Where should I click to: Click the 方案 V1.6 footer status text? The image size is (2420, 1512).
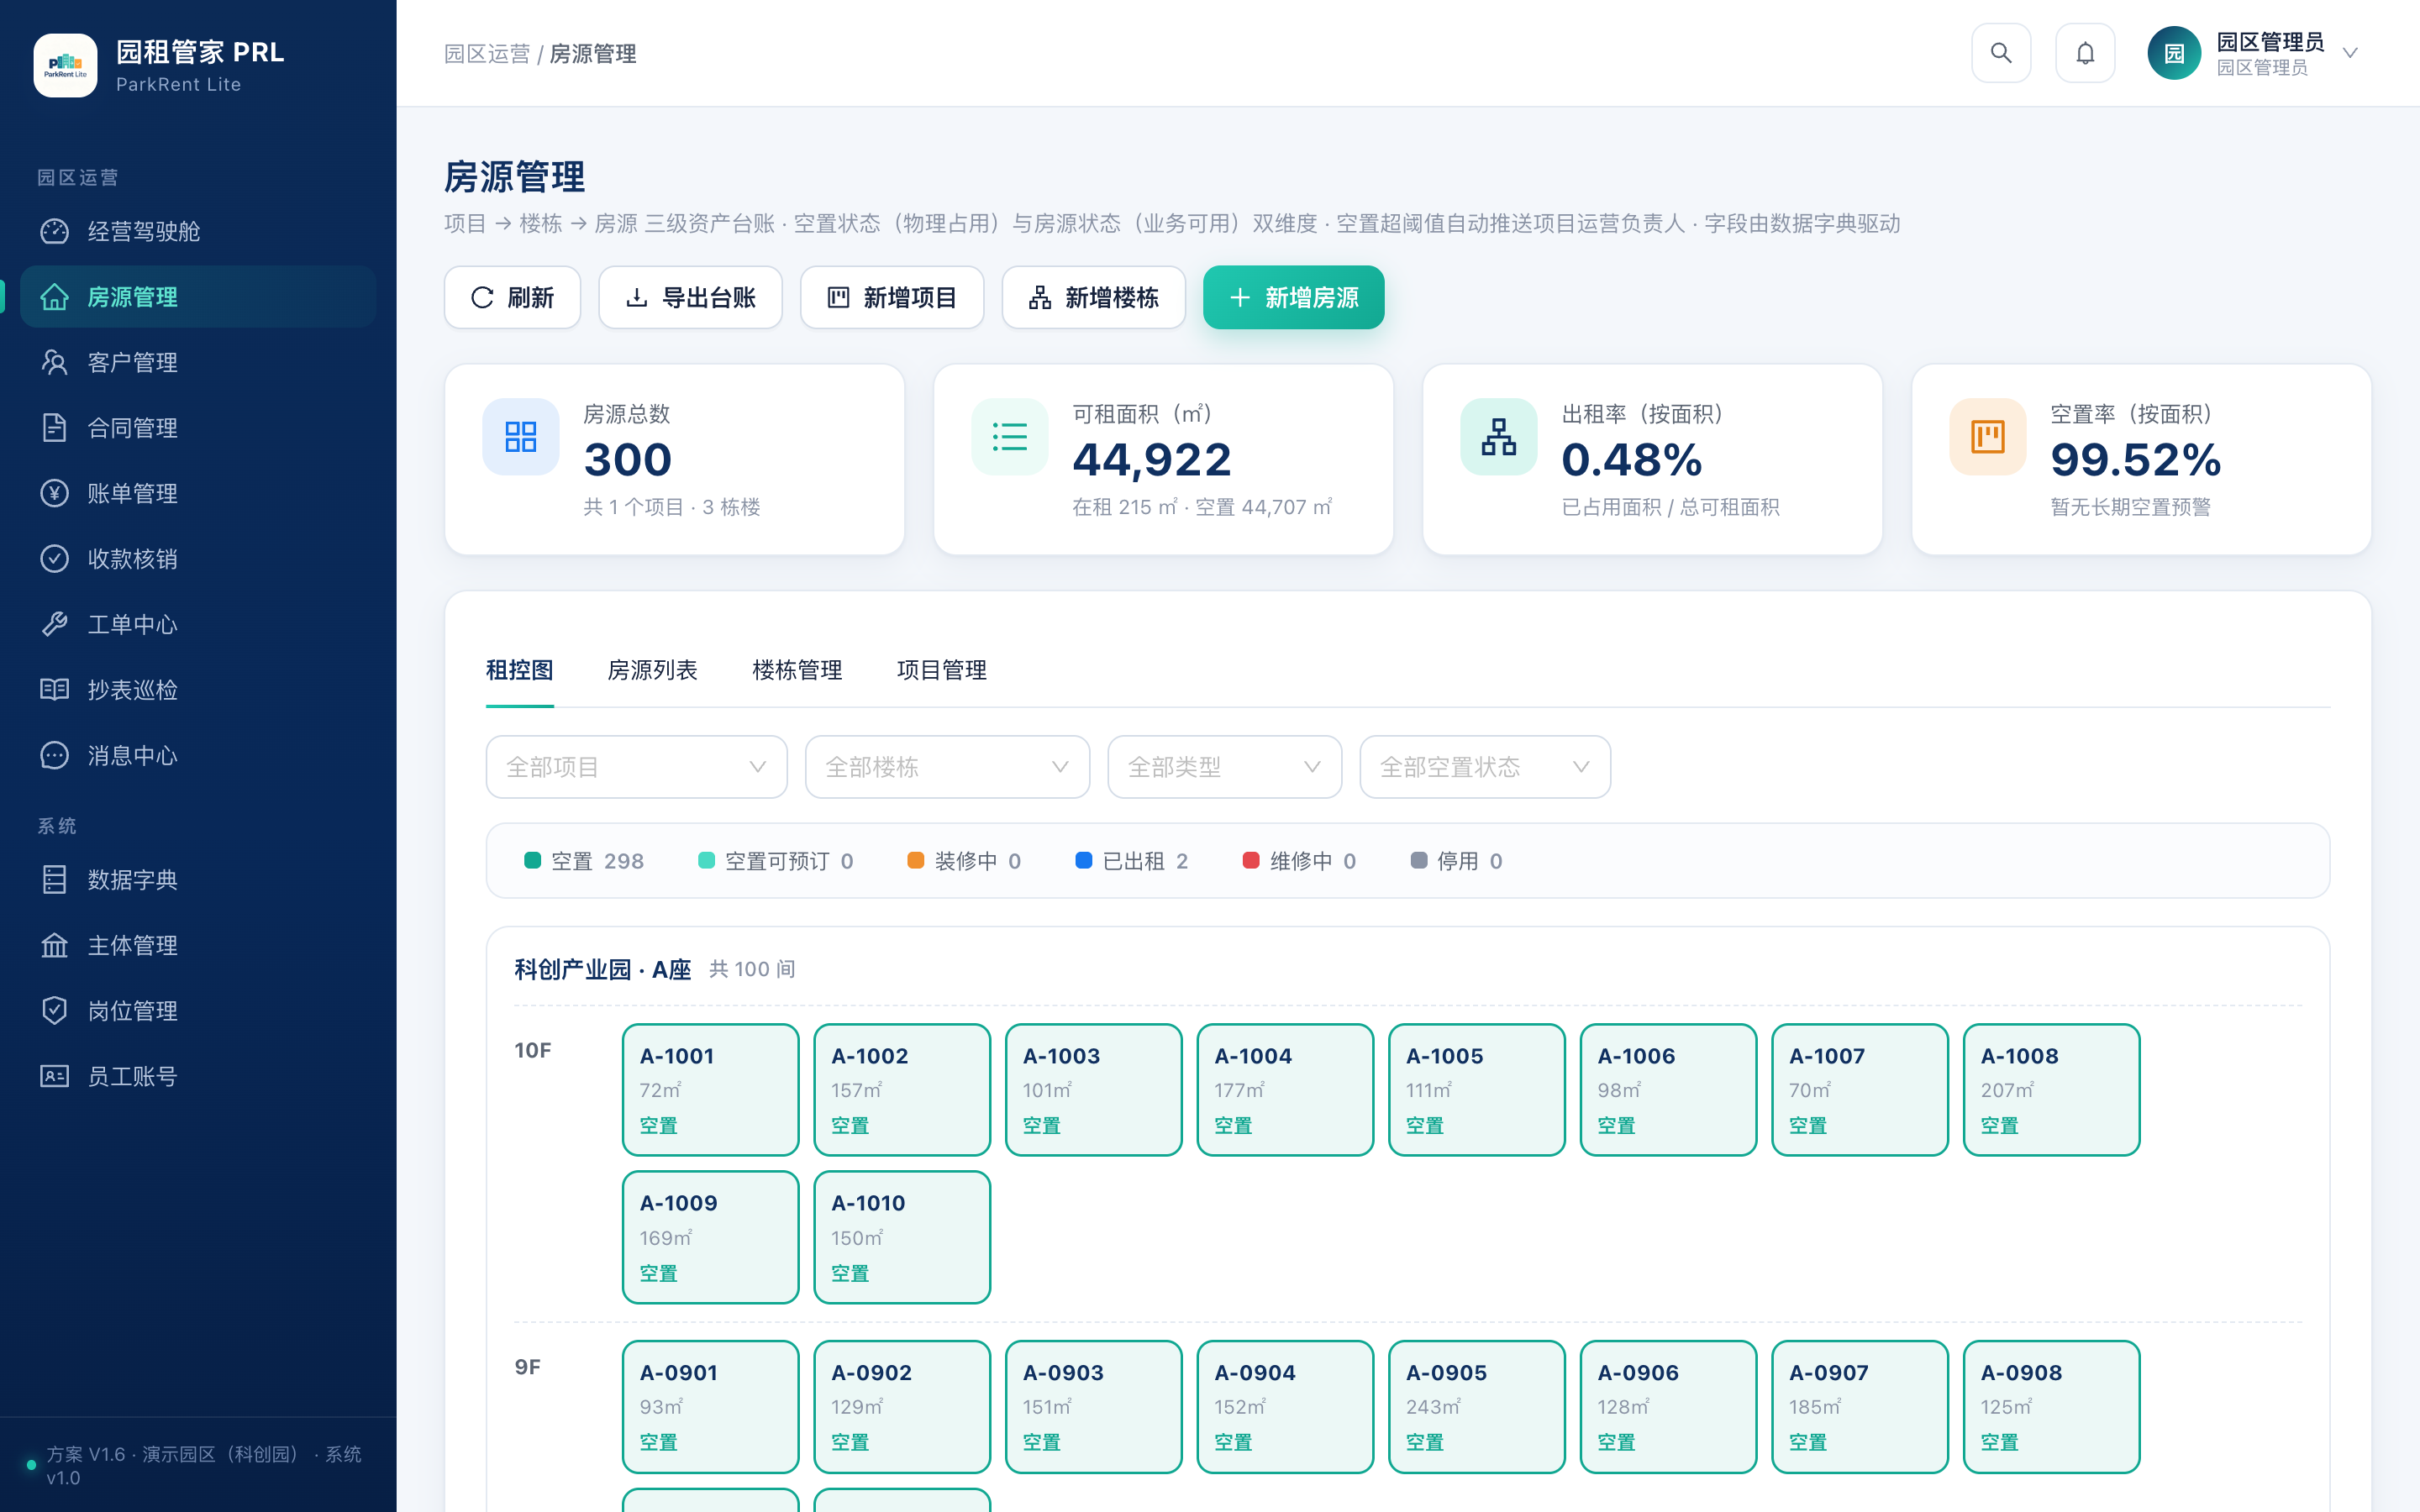point(204,1465)
